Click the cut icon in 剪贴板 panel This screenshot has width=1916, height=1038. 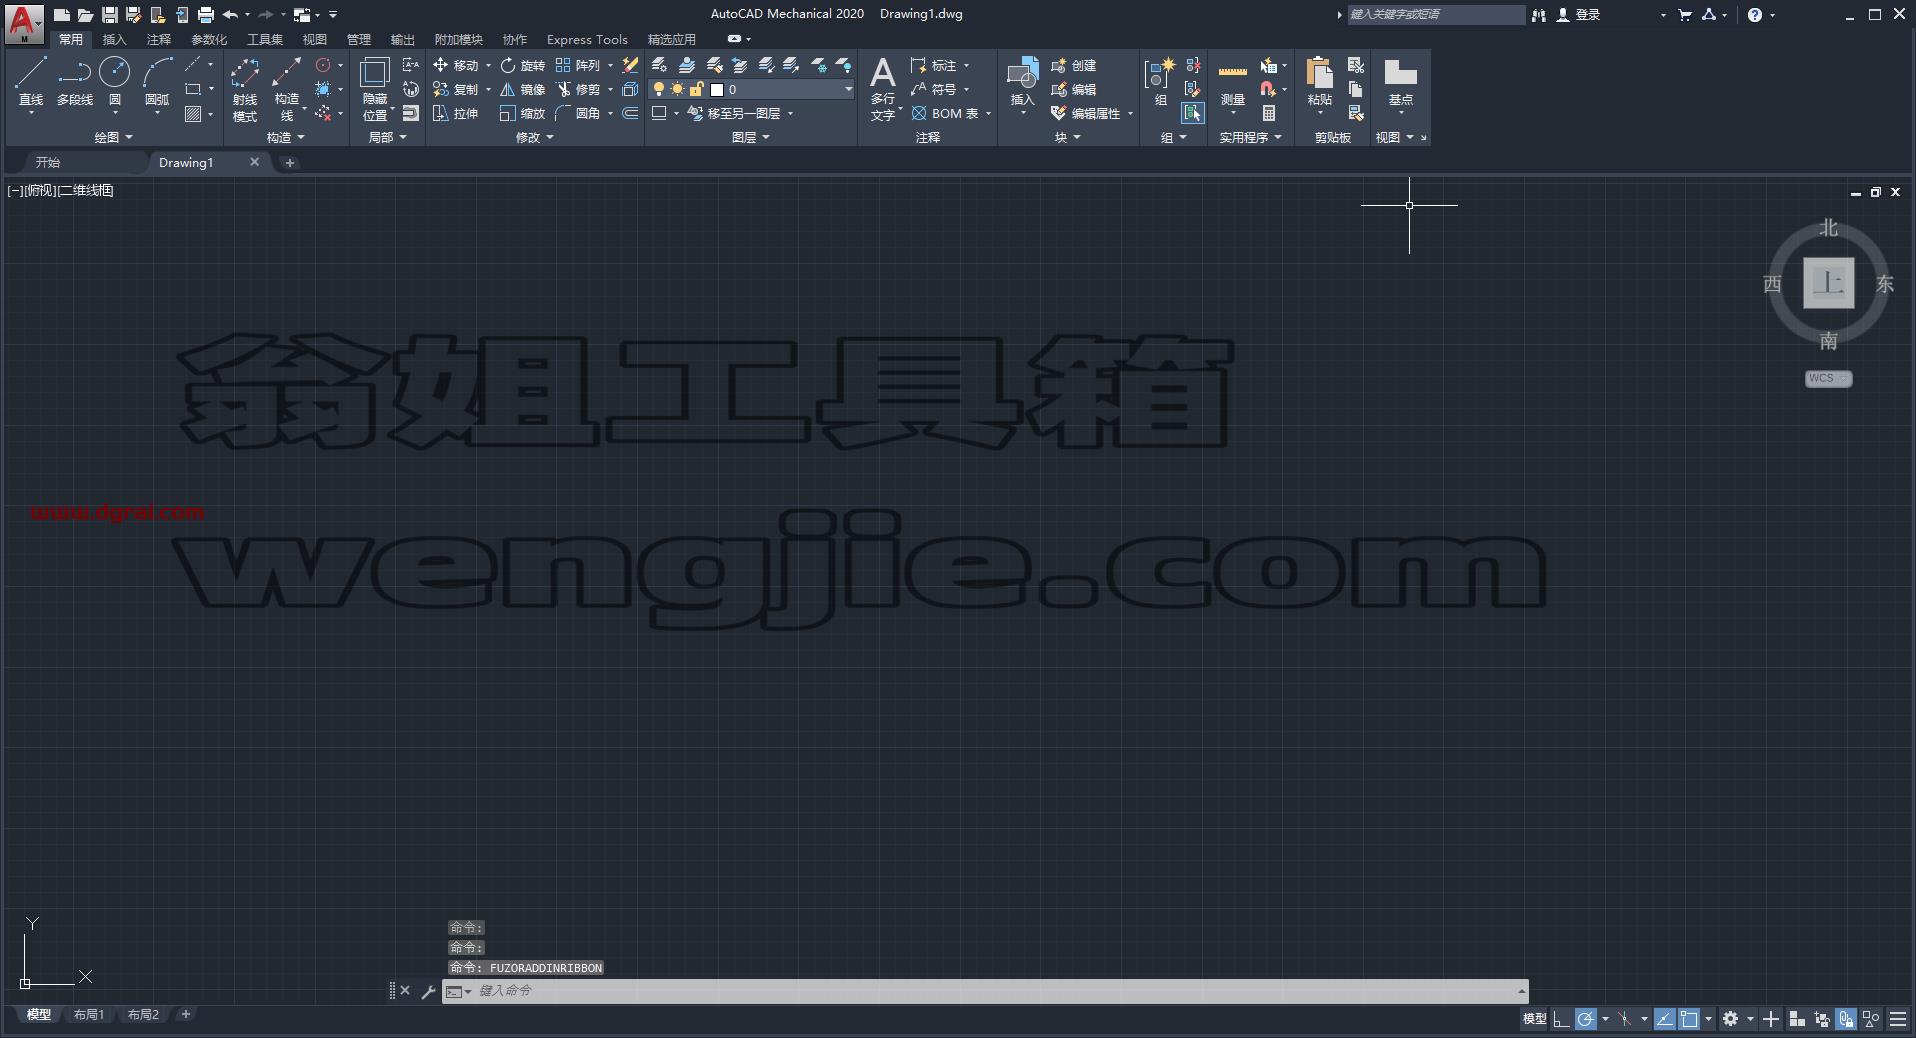coord(1356,65)
